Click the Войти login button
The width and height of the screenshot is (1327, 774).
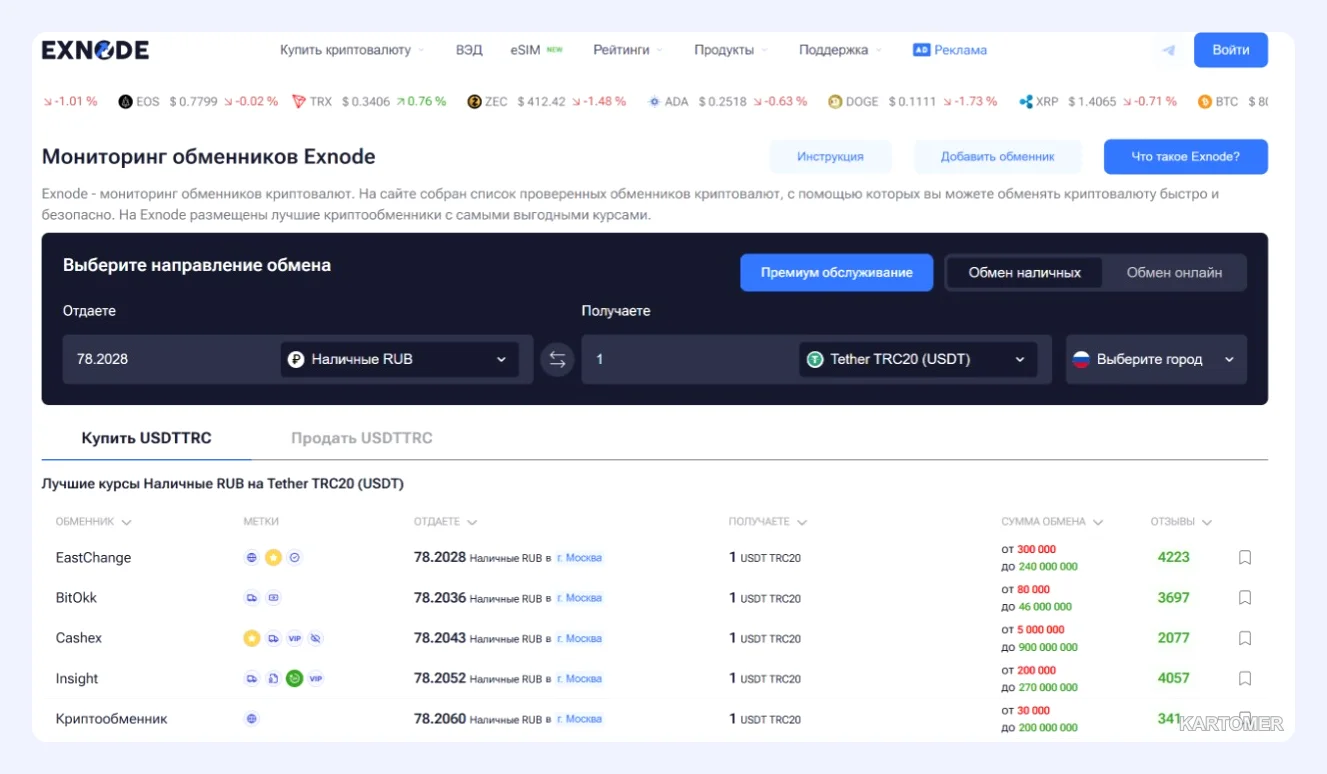click(x=1231, y=50)
